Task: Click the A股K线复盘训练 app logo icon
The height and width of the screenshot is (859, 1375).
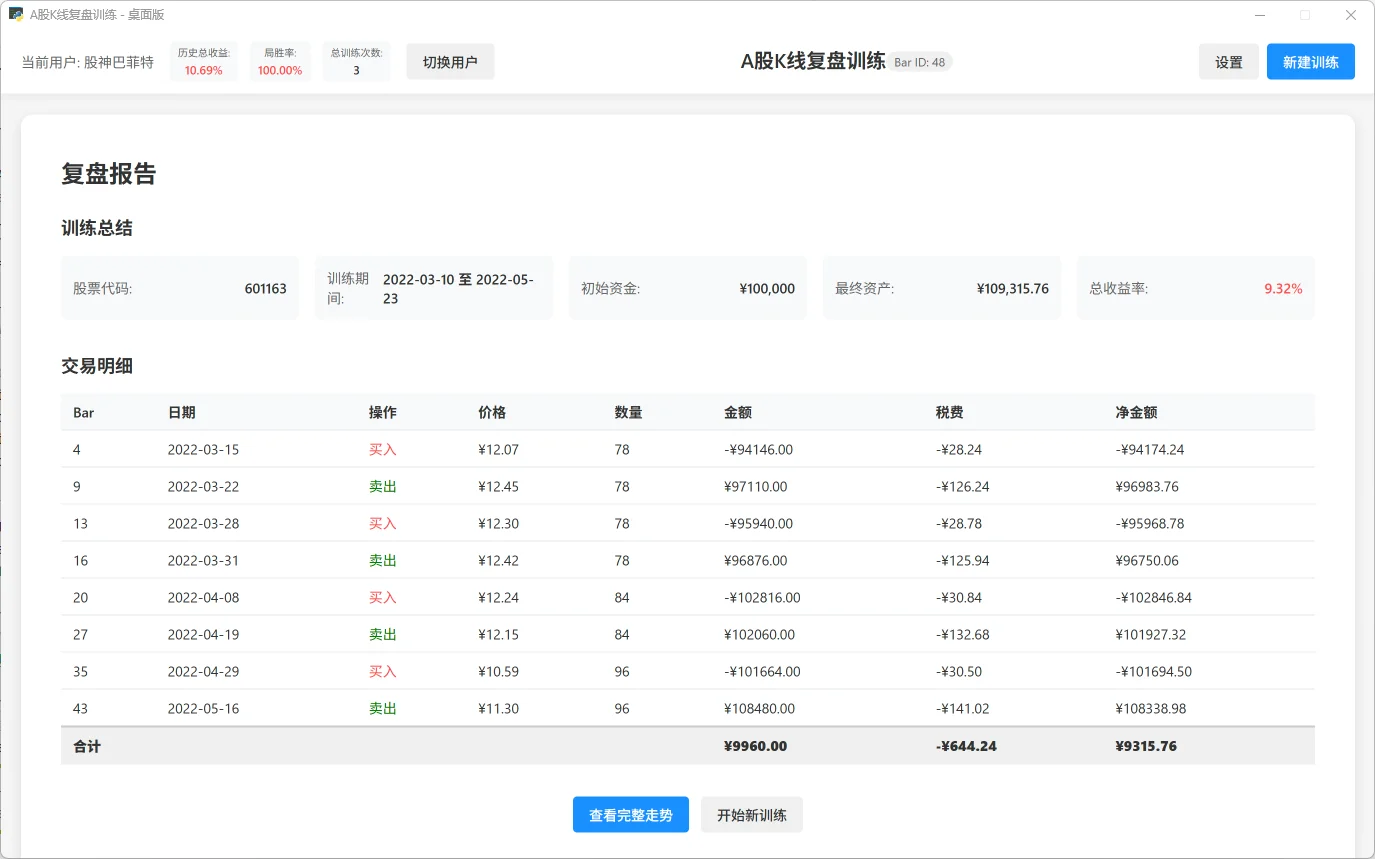Action: click(14, 14)
